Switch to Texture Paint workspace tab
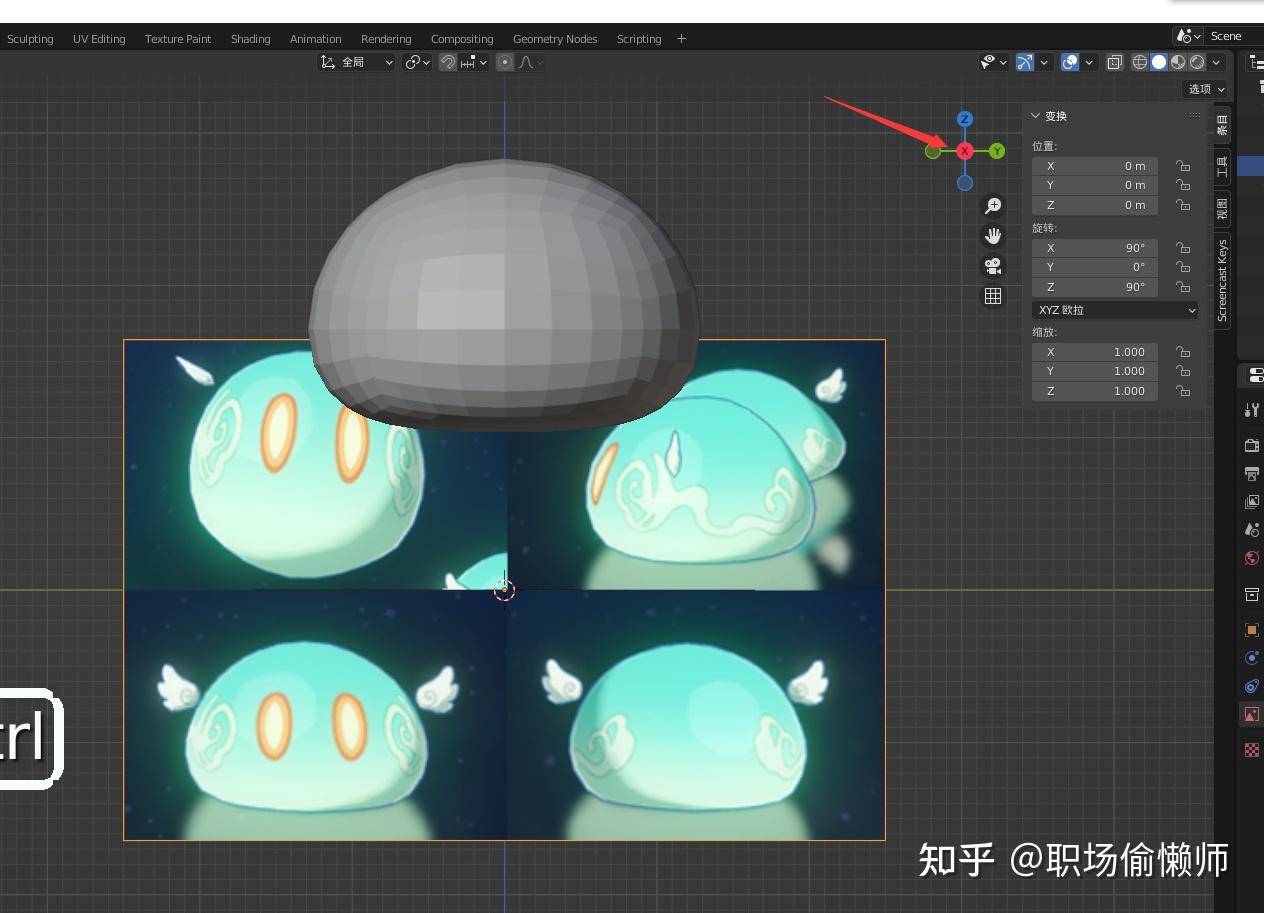This screenshot has width=1264, height=913. (178, 39)
